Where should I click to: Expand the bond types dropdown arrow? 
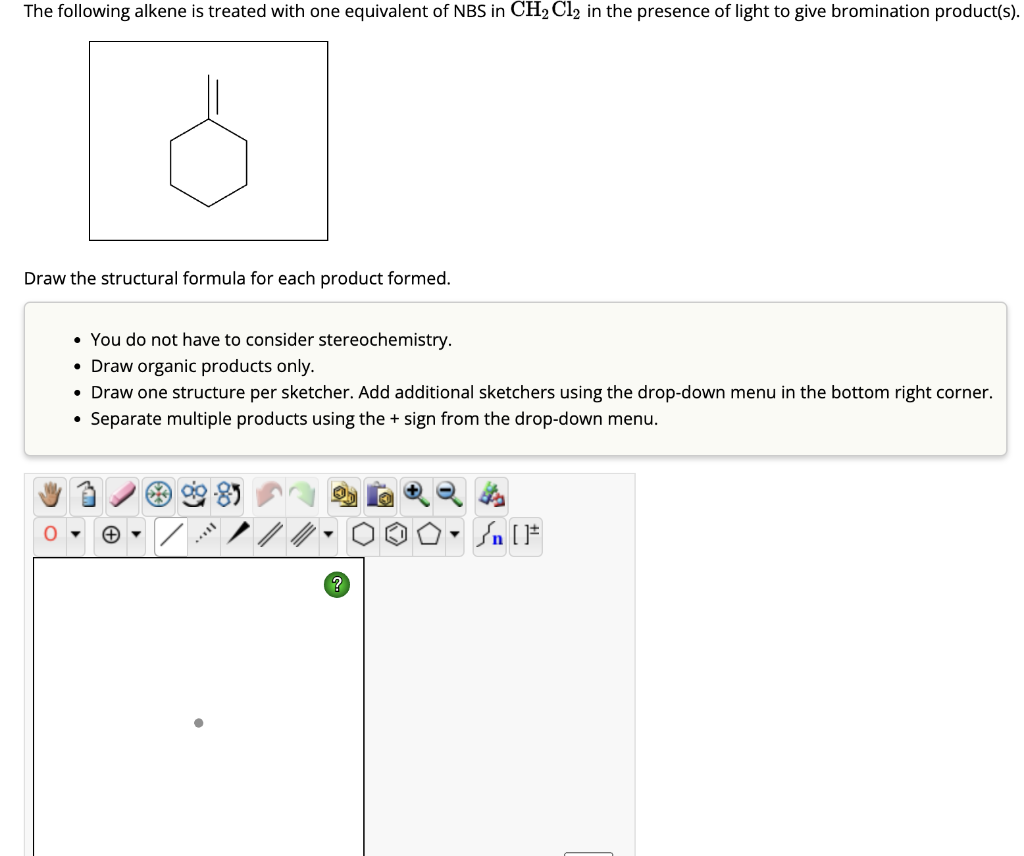(x=328, y=535)
